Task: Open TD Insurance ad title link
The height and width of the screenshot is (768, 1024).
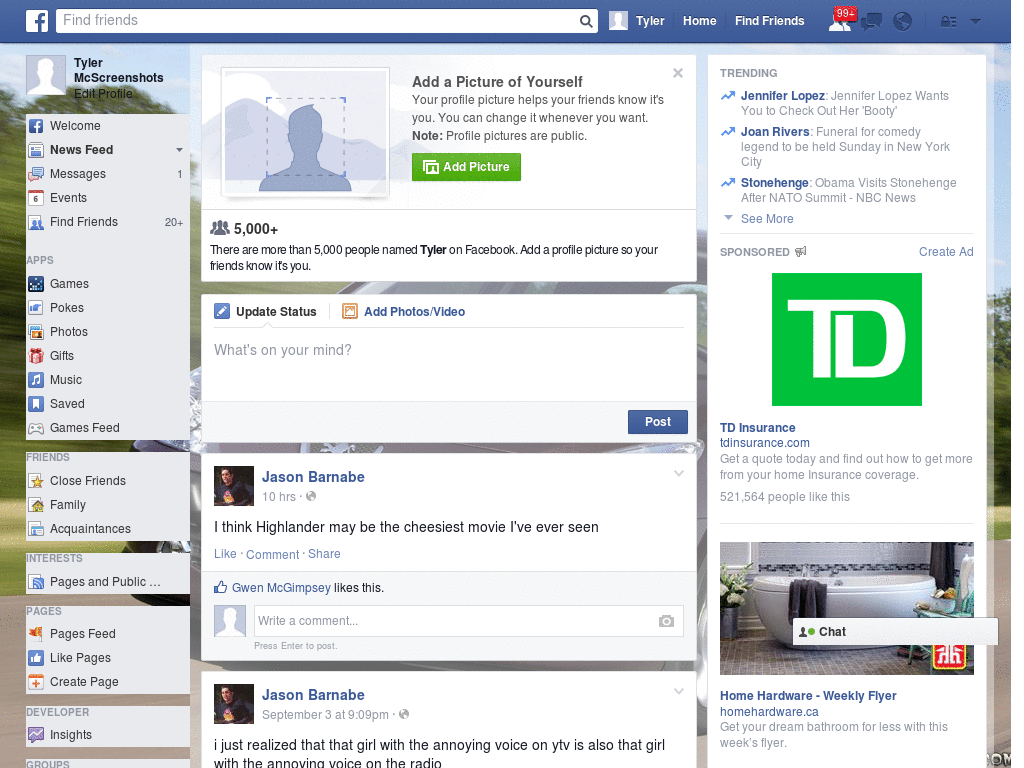Action: coord(758,428)
